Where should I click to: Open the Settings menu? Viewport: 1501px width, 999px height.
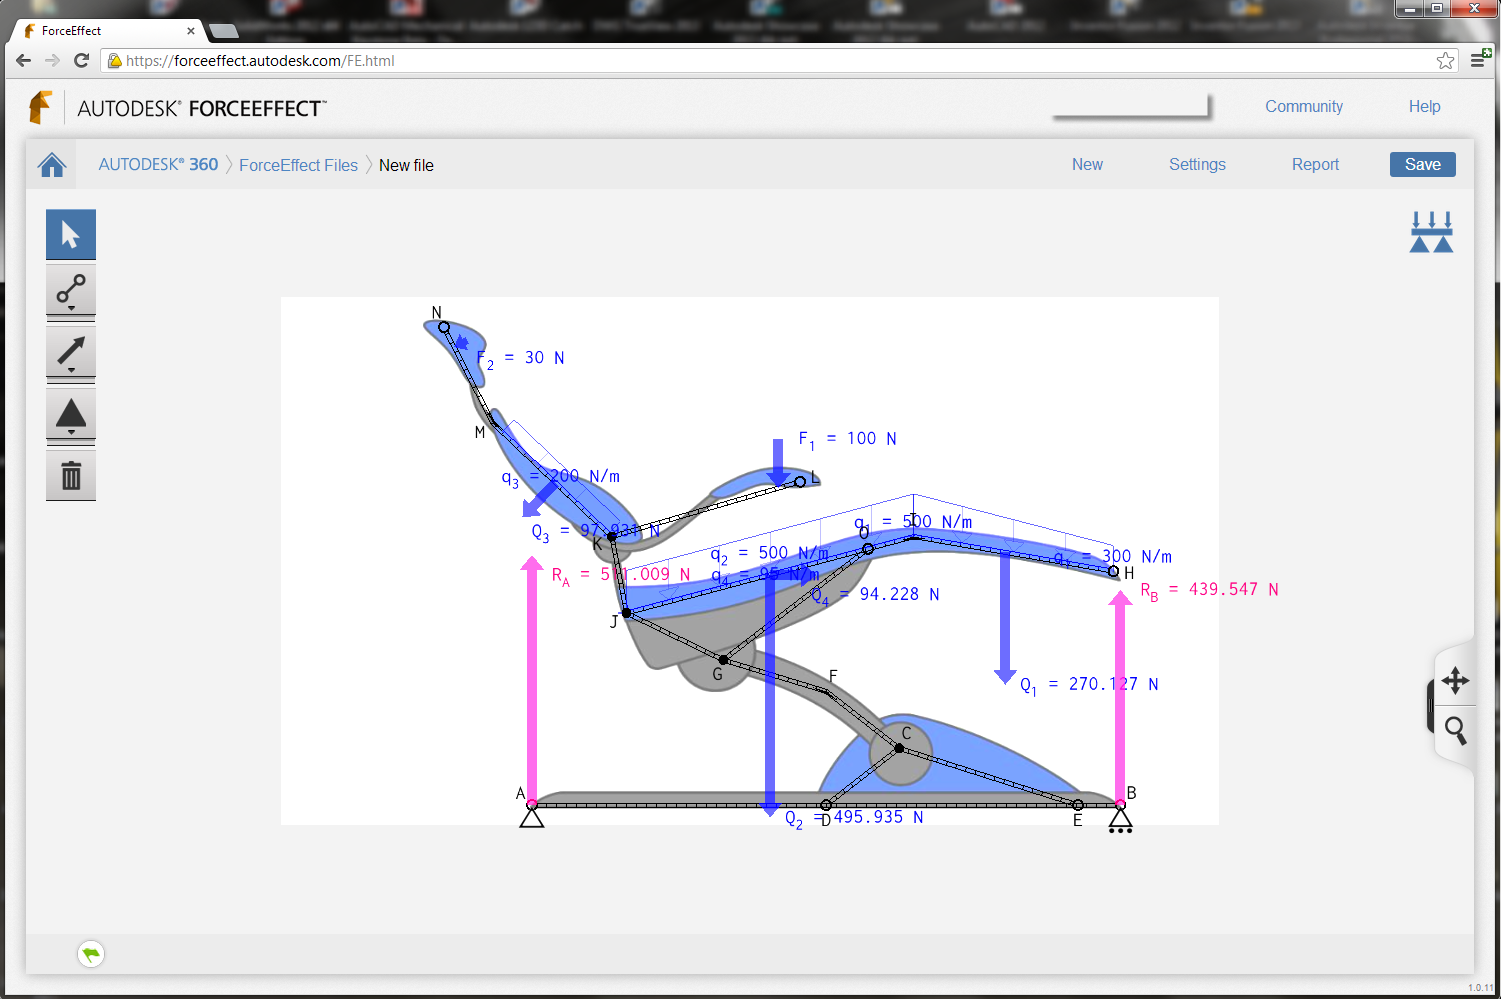point(1197,165)
